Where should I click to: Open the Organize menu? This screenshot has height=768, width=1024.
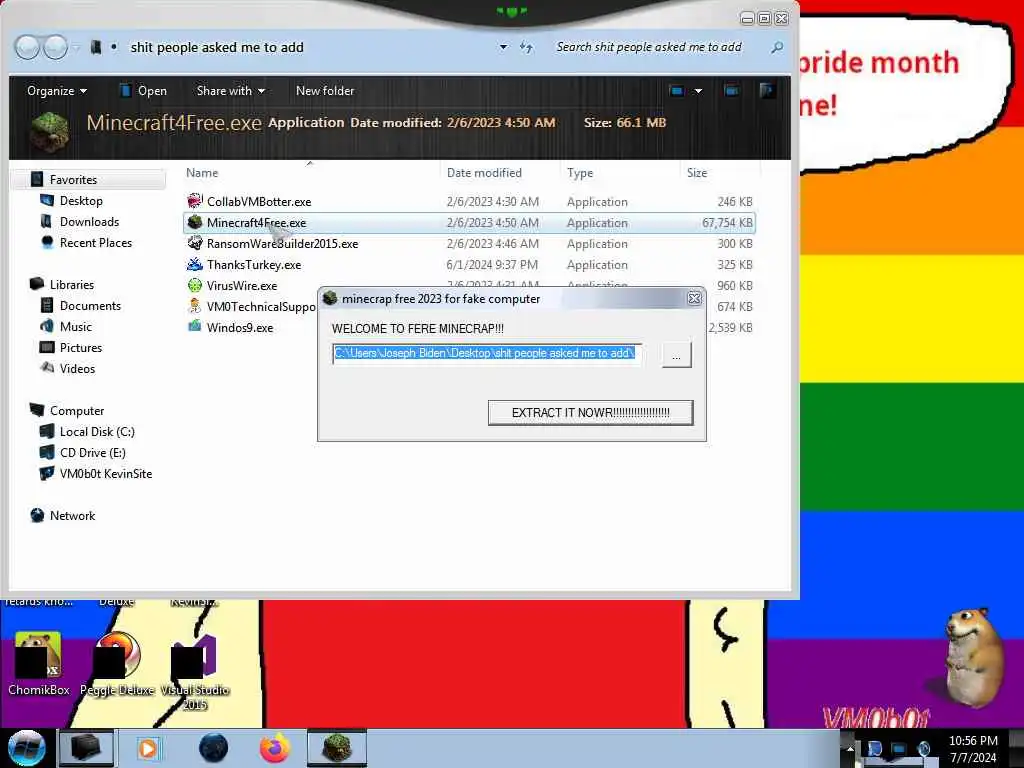point(57,91)
